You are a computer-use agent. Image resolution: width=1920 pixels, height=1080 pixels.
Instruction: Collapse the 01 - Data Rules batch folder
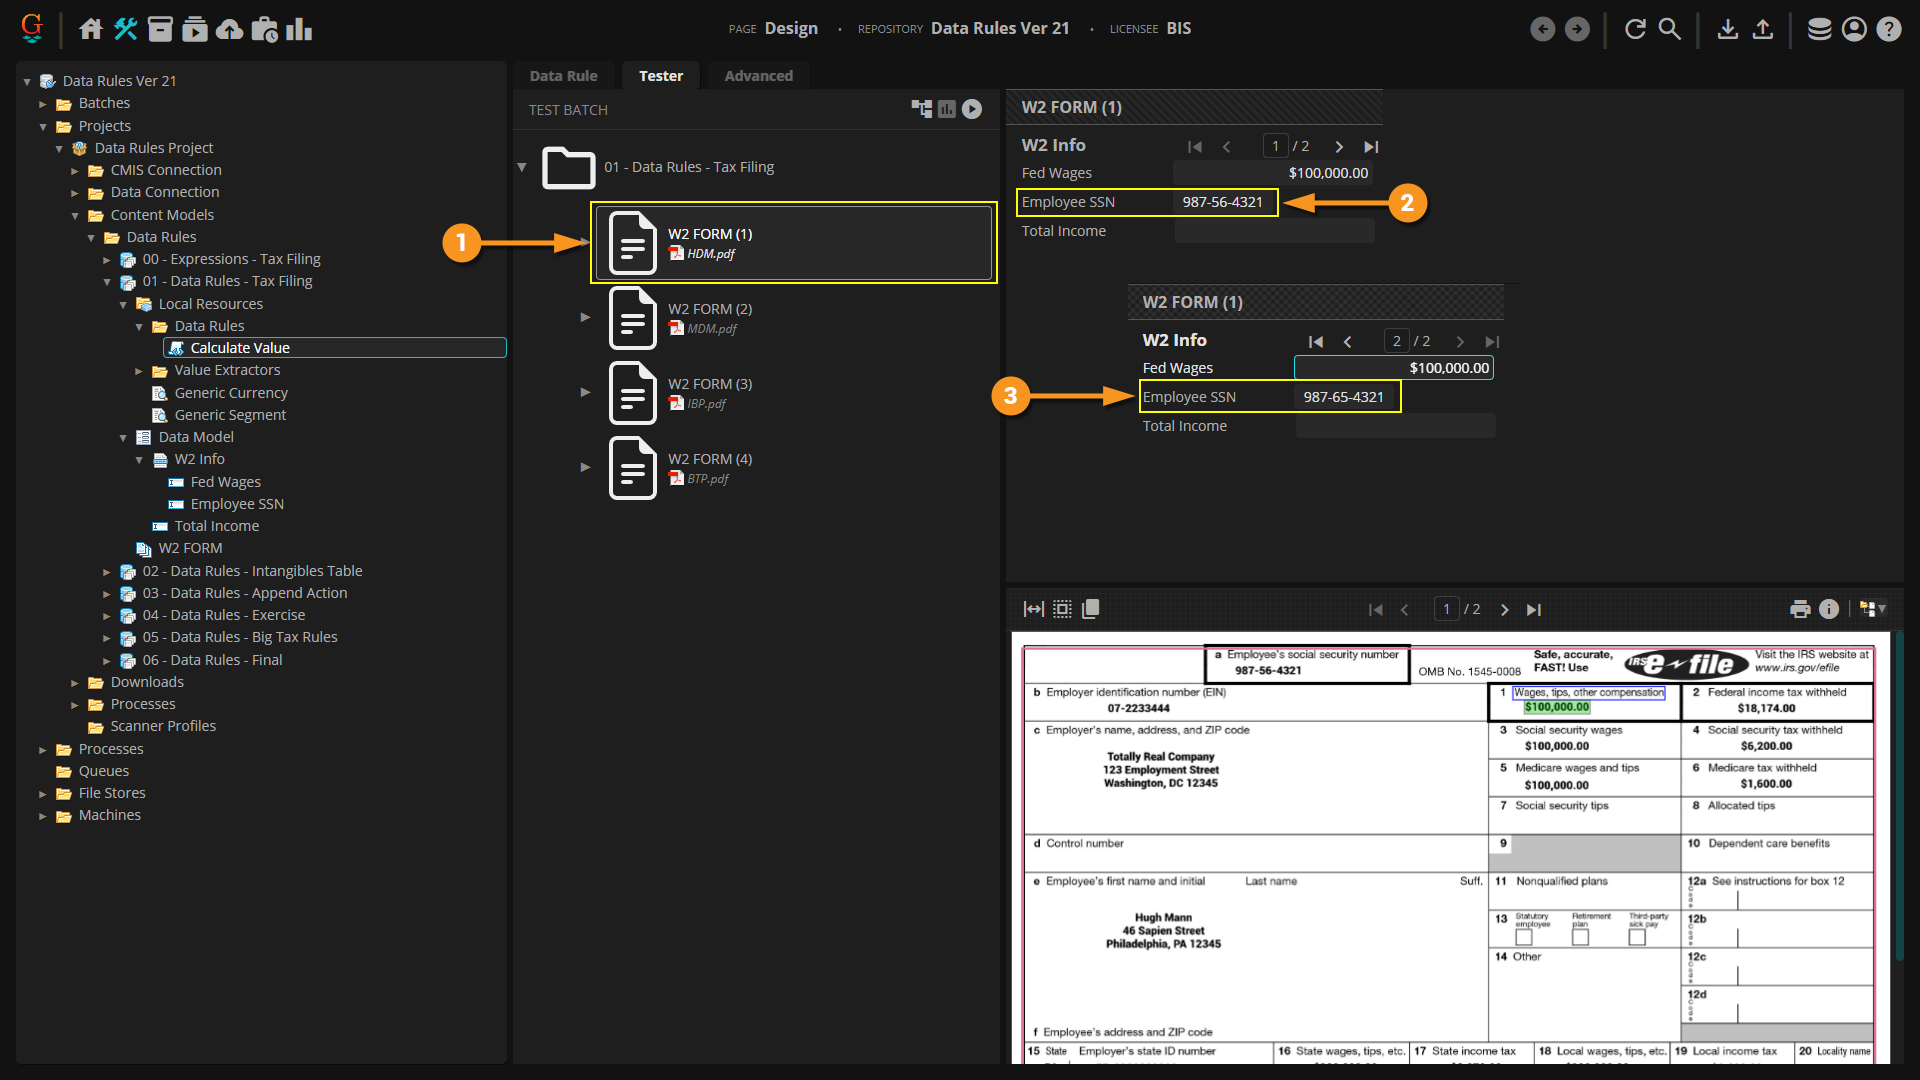[x=522, y=167]
